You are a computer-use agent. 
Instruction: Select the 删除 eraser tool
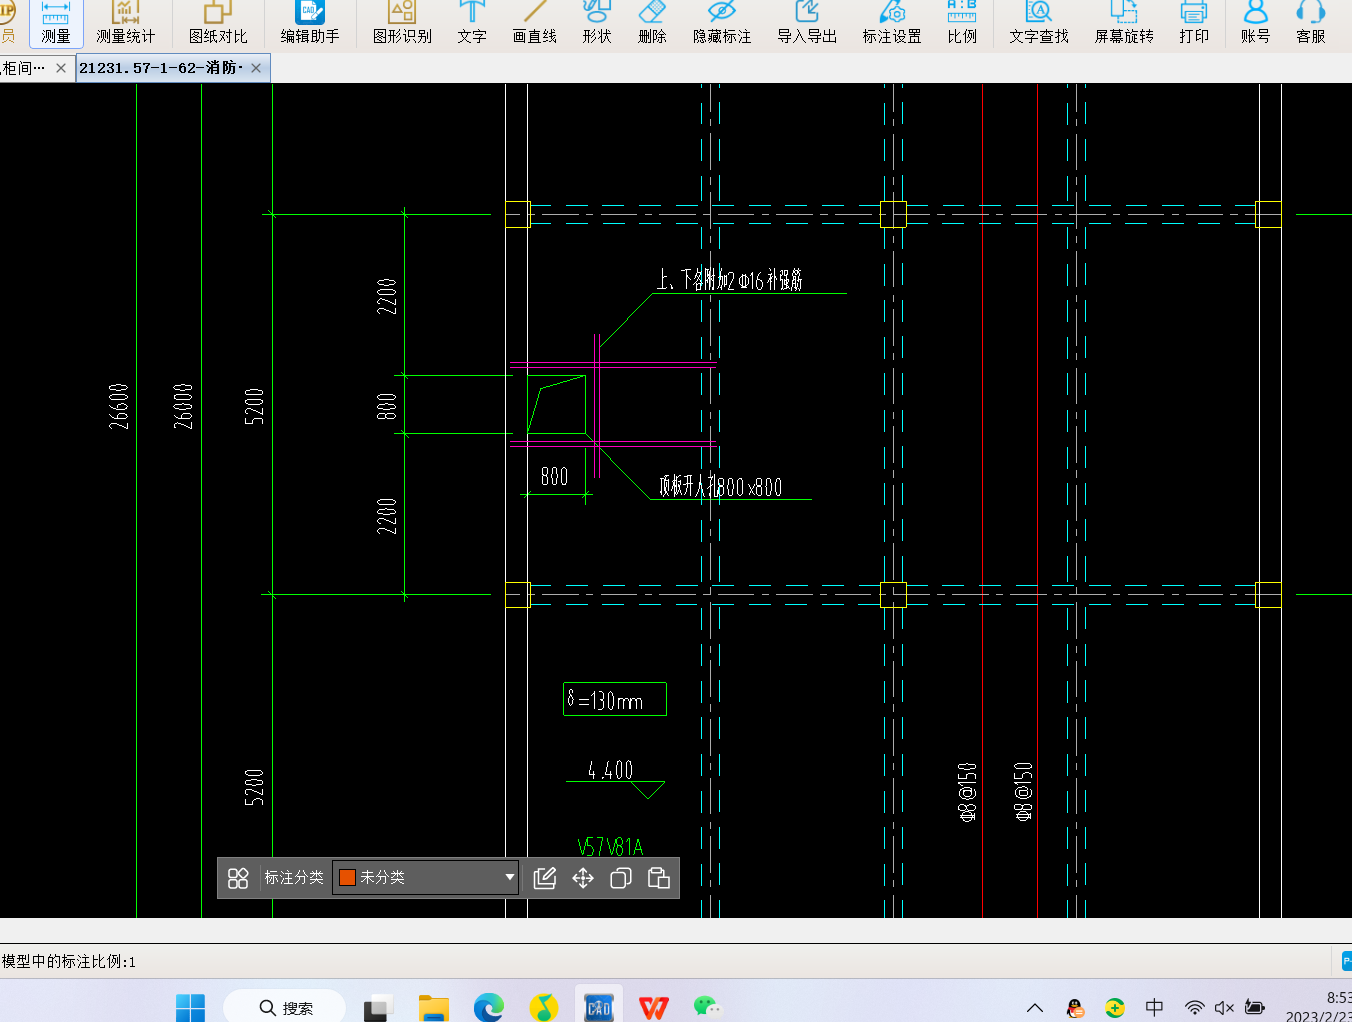(652, 23)
